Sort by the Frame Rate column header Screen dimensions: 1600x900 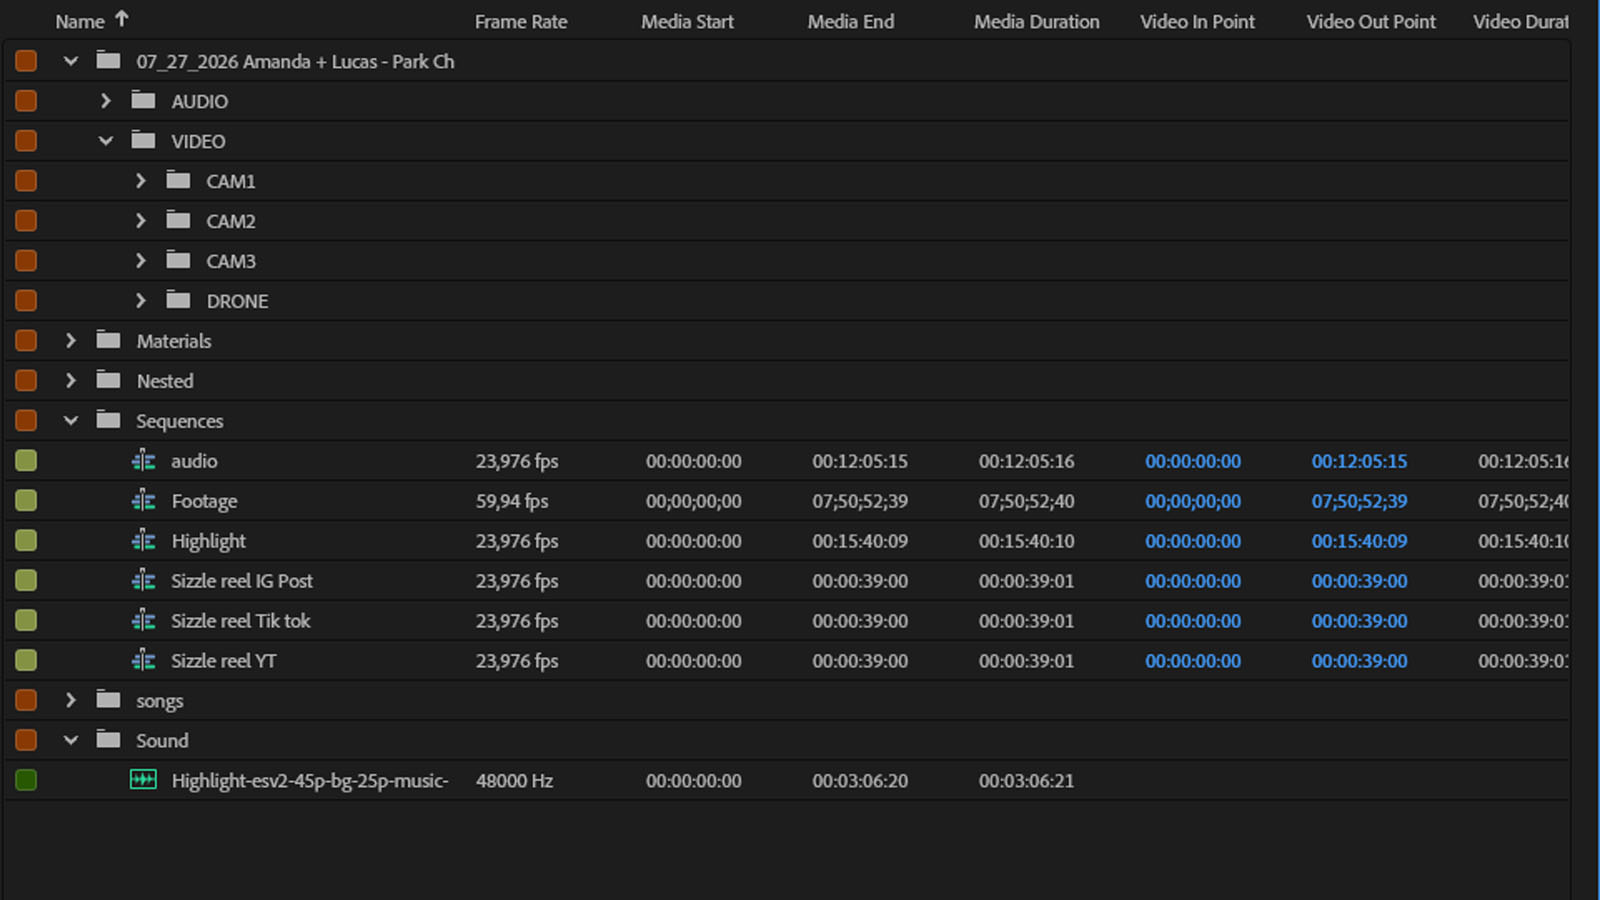point(521,21)
